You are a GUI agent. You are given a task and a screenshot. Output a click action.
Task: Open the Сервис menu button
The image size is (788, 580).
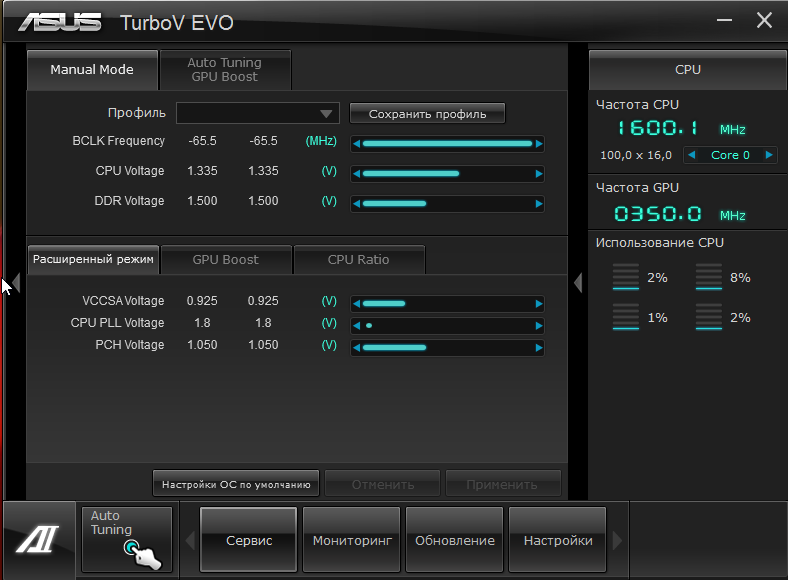click(x=249, y=540)
